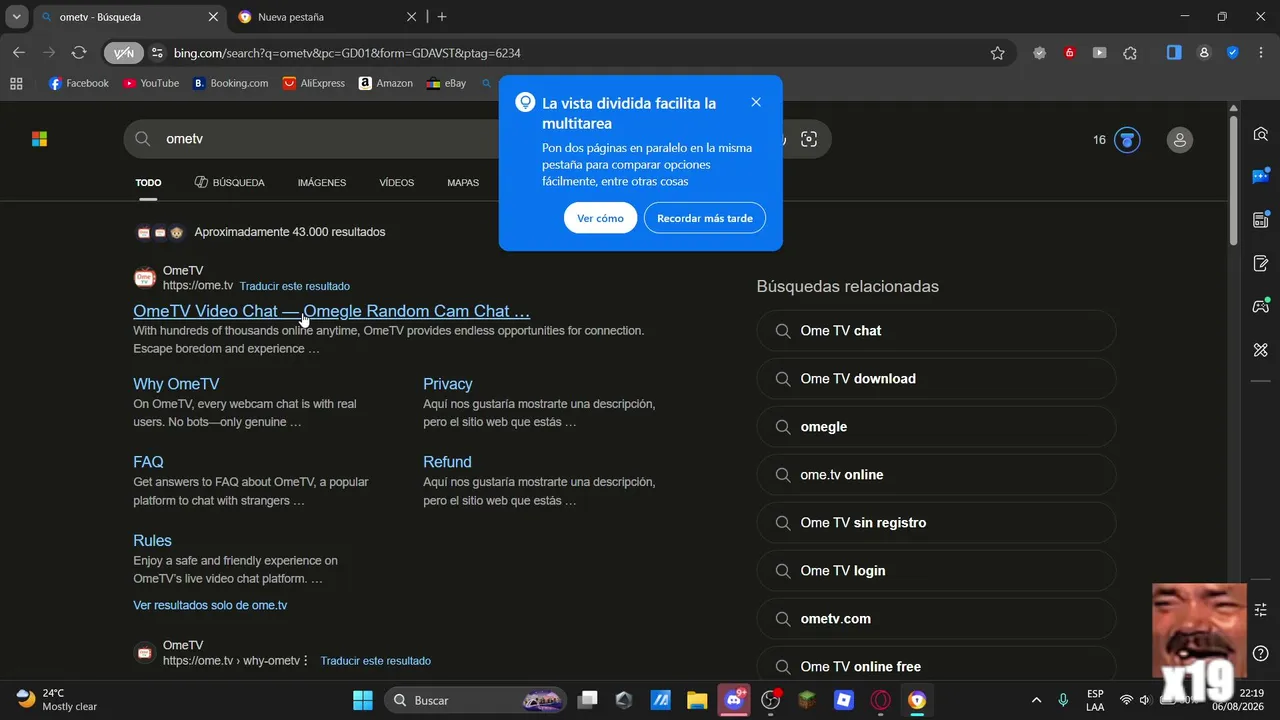The image size is (1280, 720).
Task: Open the sidebar games controller icon
Action: point(1260,306)
